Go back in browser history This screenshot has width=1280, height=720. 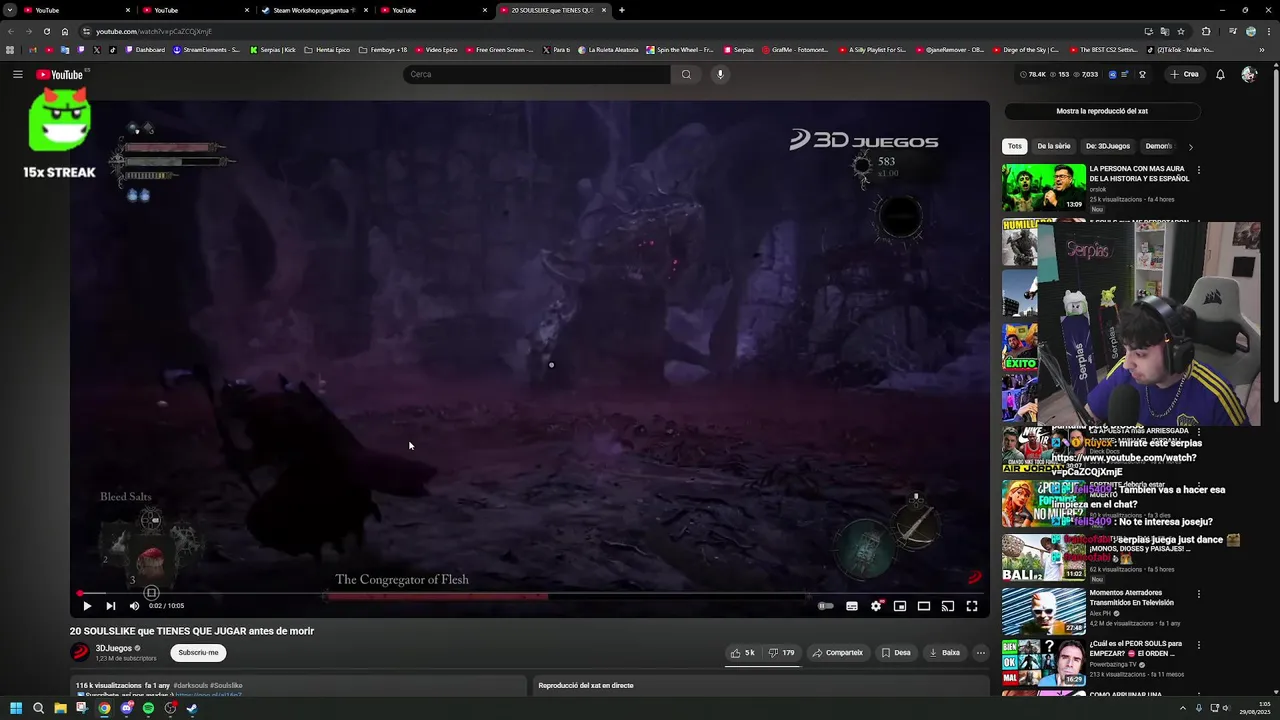point(10,31)
